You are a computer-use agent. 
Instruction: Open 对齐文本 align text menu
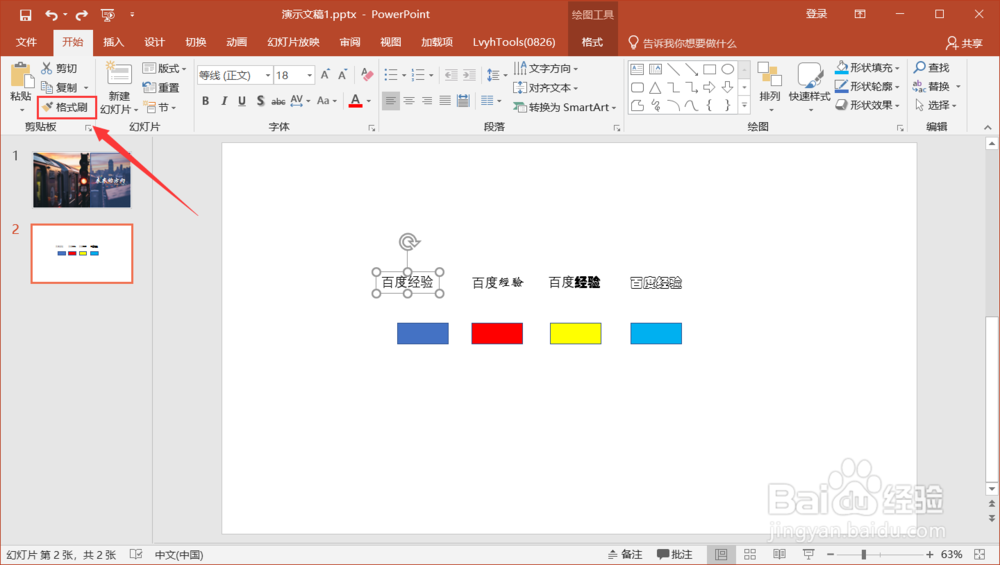click(546, 88)
